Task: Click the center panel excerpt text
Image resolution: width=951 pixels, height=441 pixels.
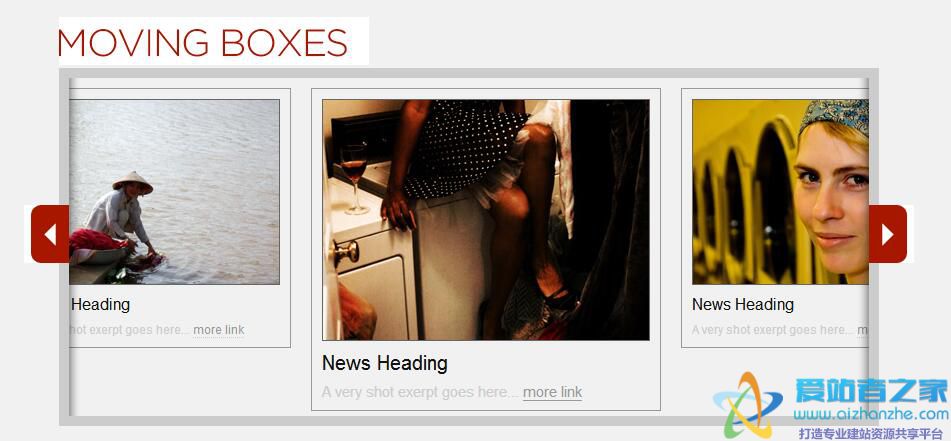Action: (419, 392)
